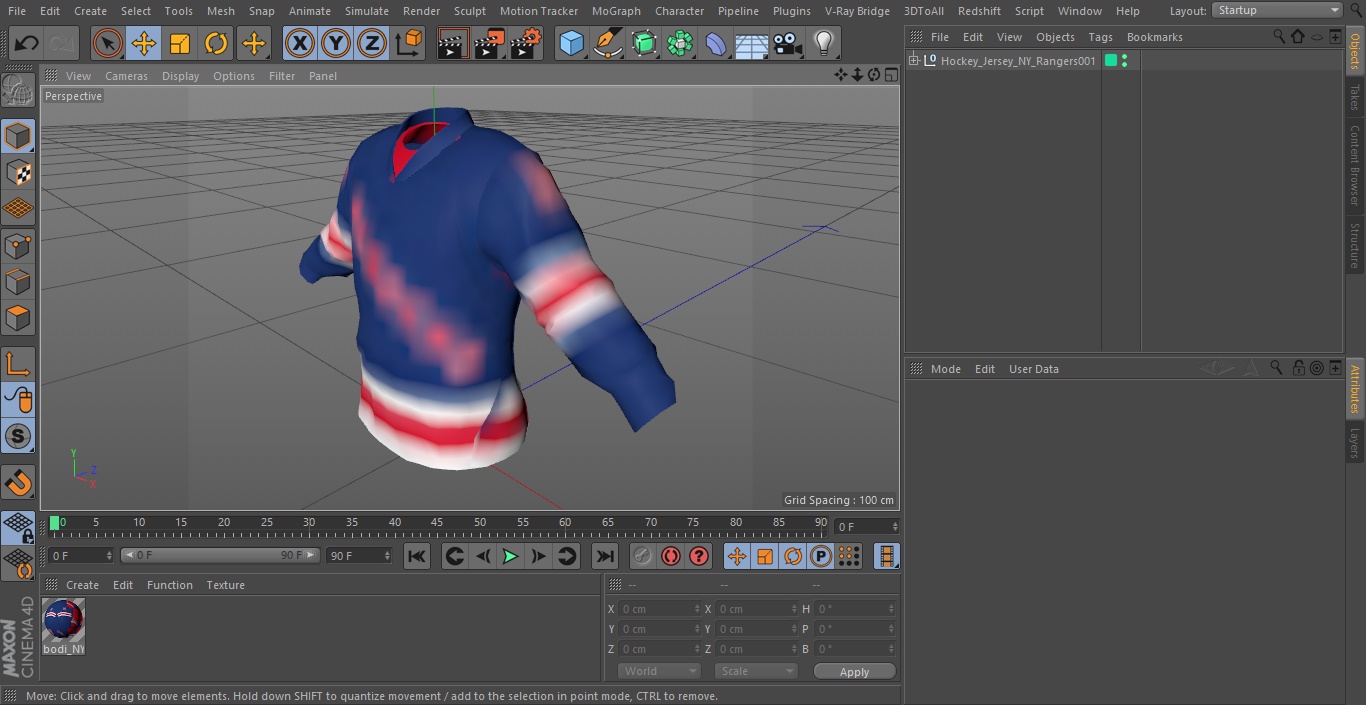The width and height of the screenshot is (1366, 705).
Task: Switch to Texture mode
Action: click(18, 172)
